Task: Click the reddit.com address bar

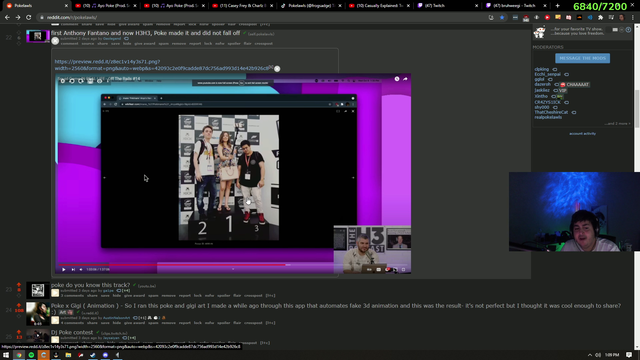Action: tap(261, 18)
